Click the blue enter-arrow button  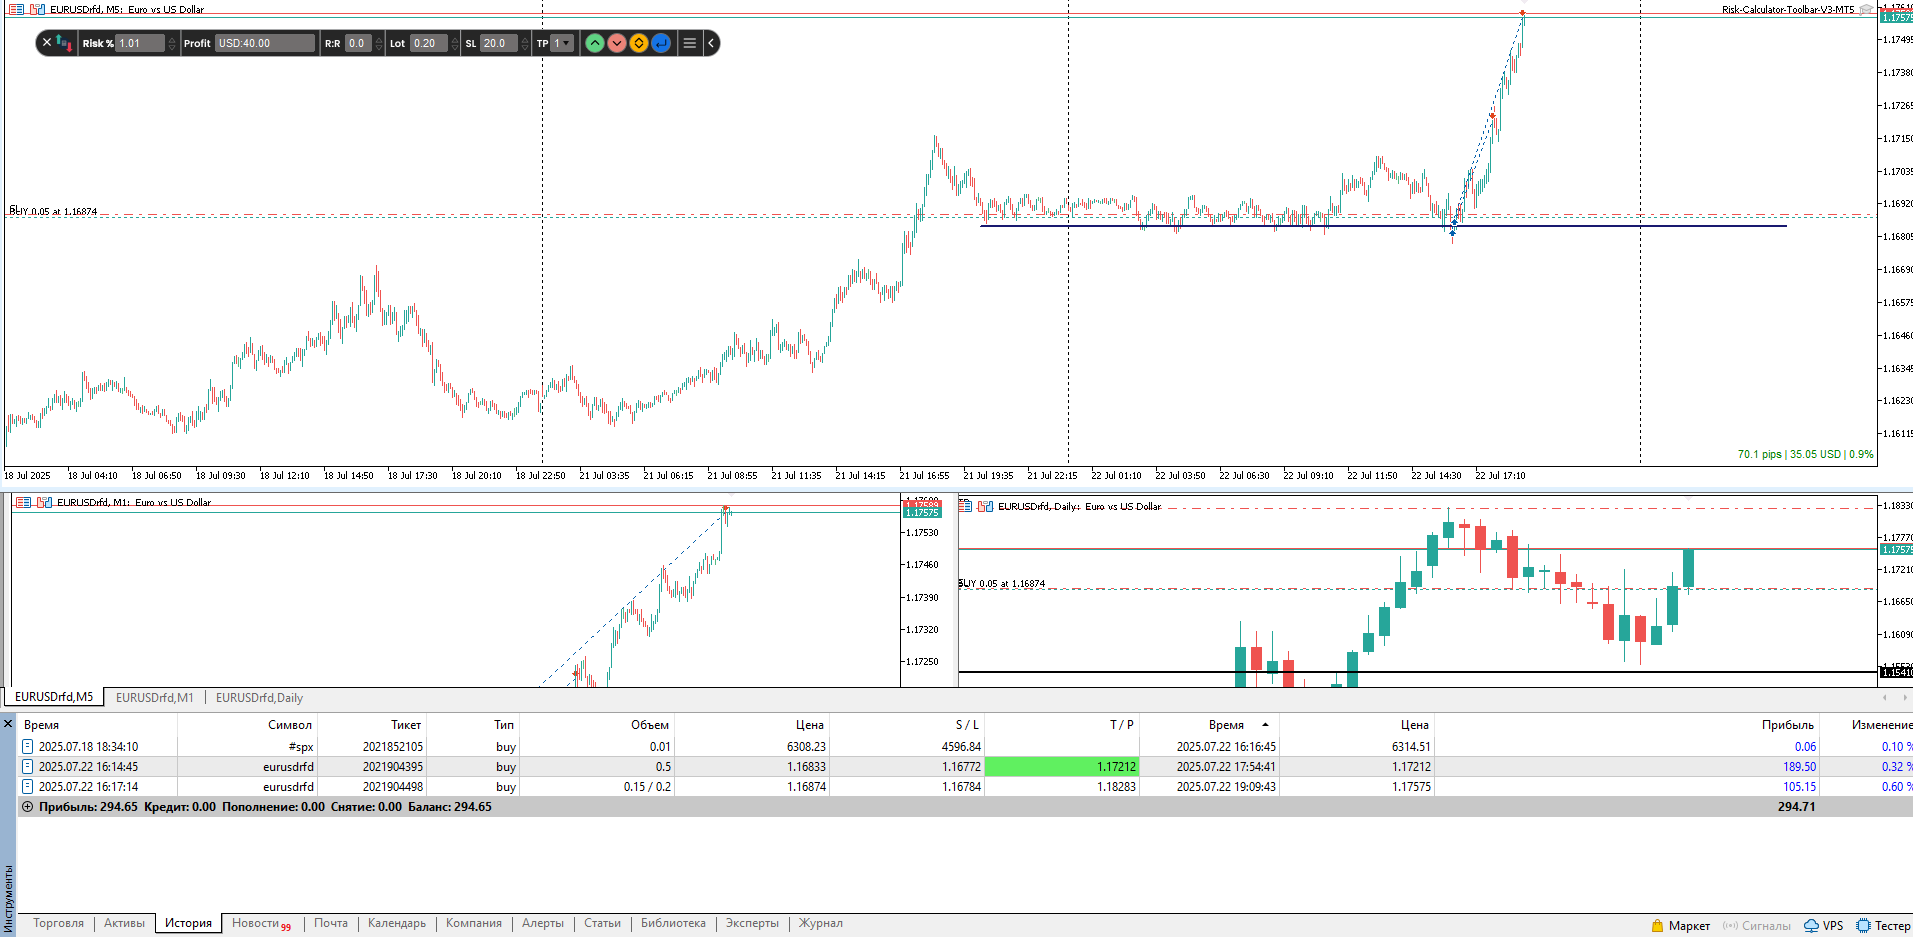661,43
